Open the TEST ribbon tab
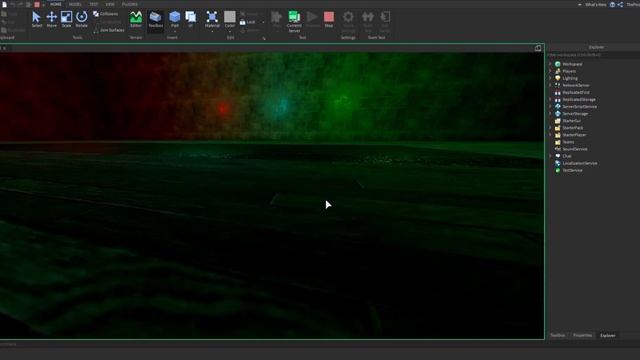 (x=93, y=4)
